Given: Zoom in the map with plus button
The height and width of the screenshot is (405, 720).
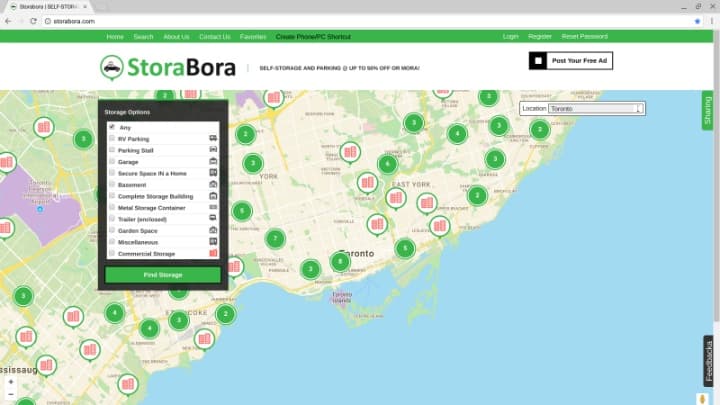Looking at the screenshot, I should (x=11, y=381).
